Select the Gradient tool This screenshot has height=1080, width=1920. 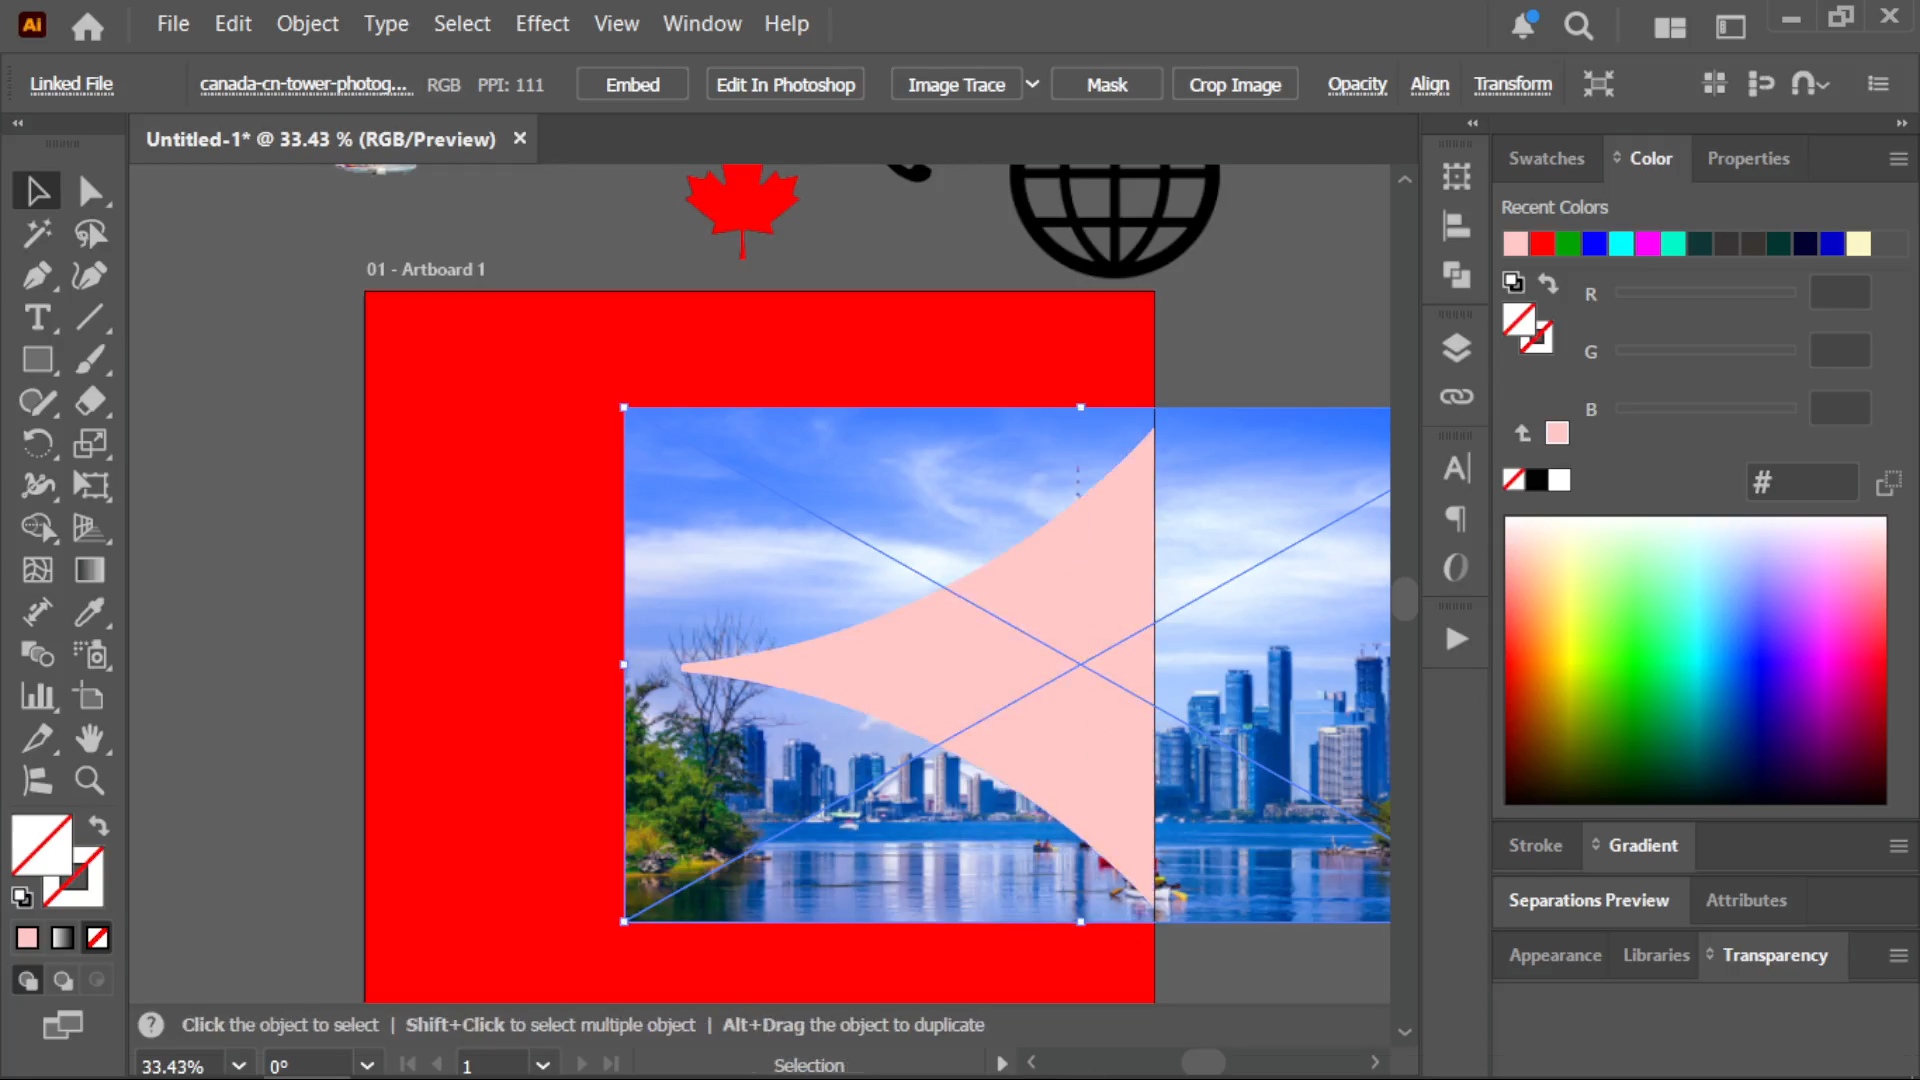[x=90, y=570]
